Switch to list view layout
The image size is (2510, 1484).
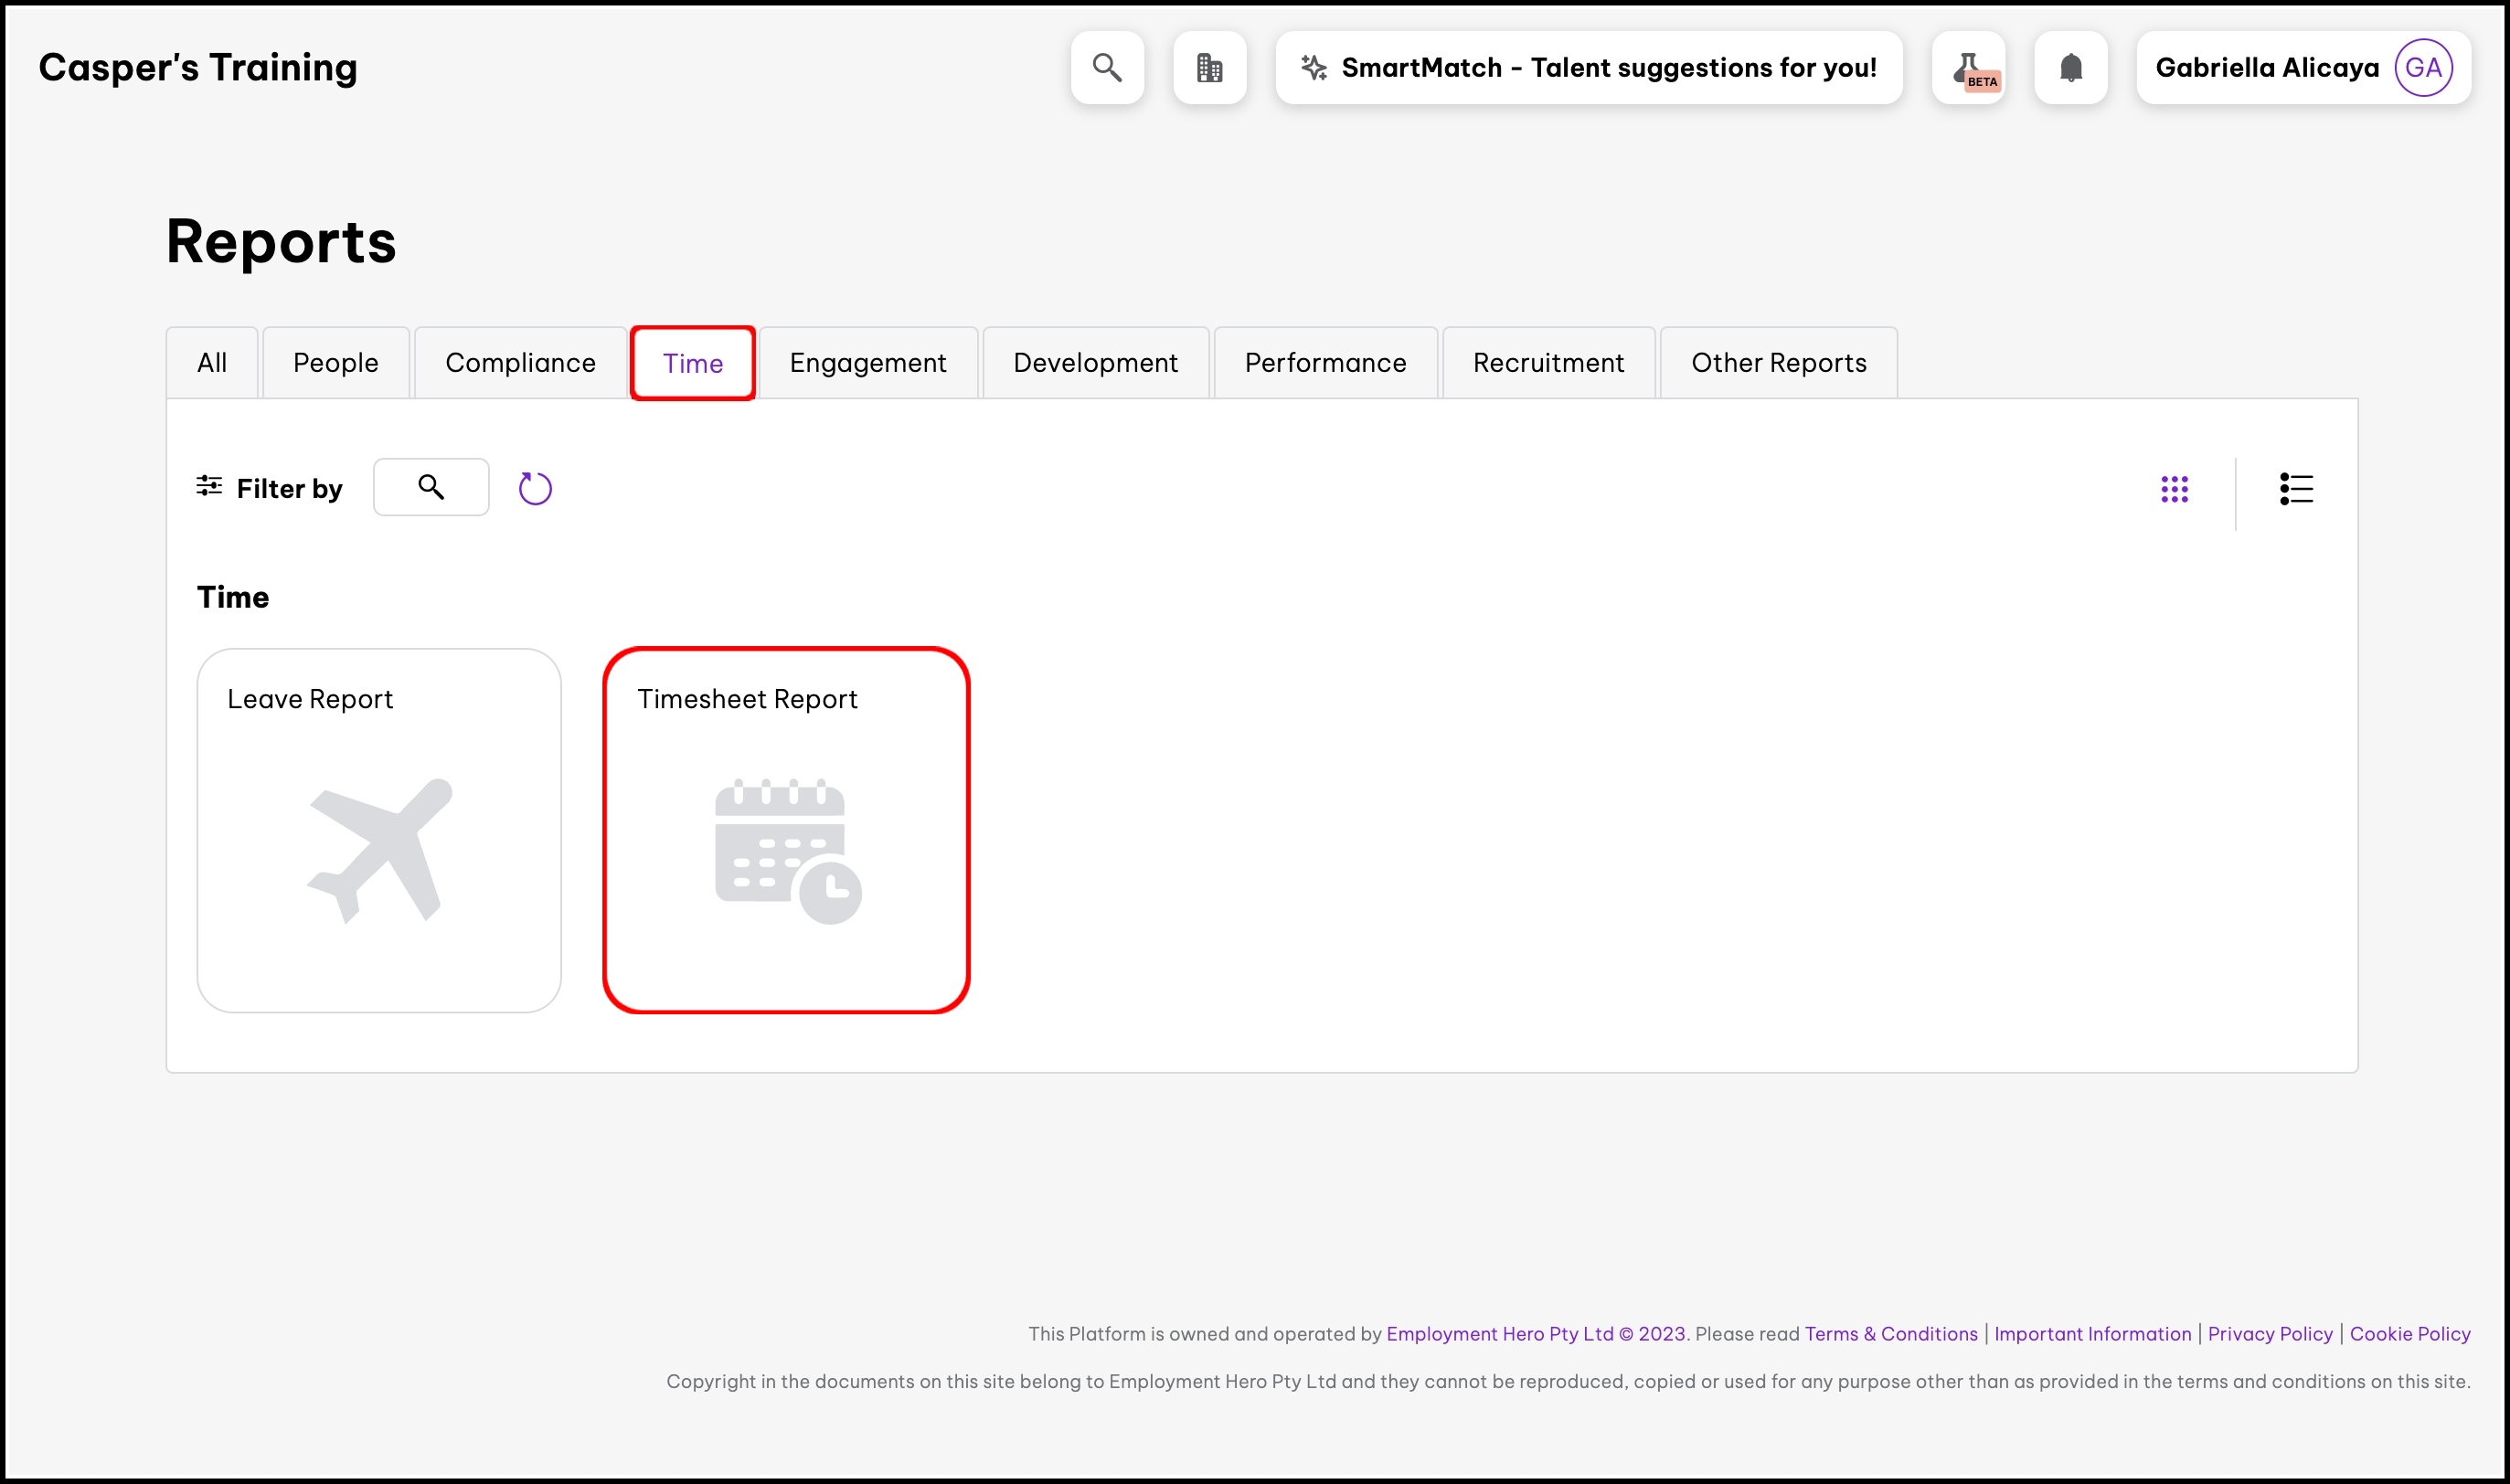click(2296, 489)
